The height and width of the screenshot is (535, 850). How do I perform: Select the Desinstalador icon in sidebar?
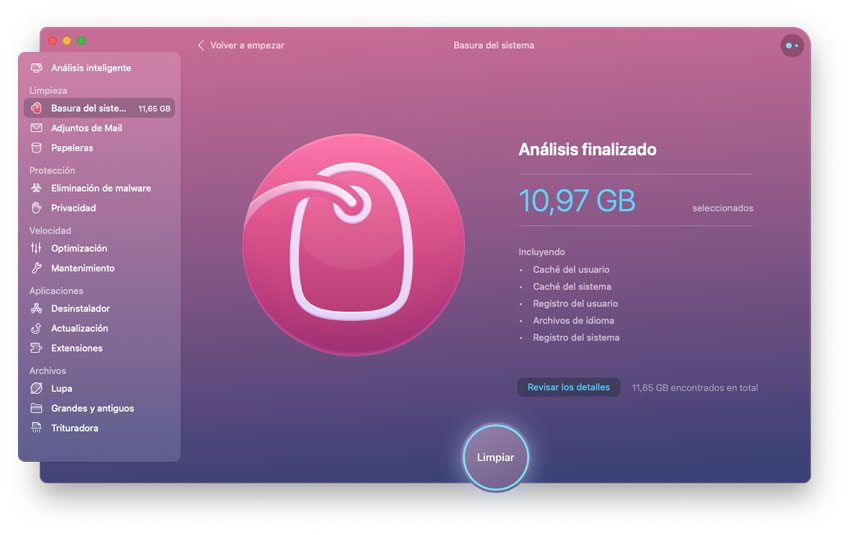click(37, 308)
